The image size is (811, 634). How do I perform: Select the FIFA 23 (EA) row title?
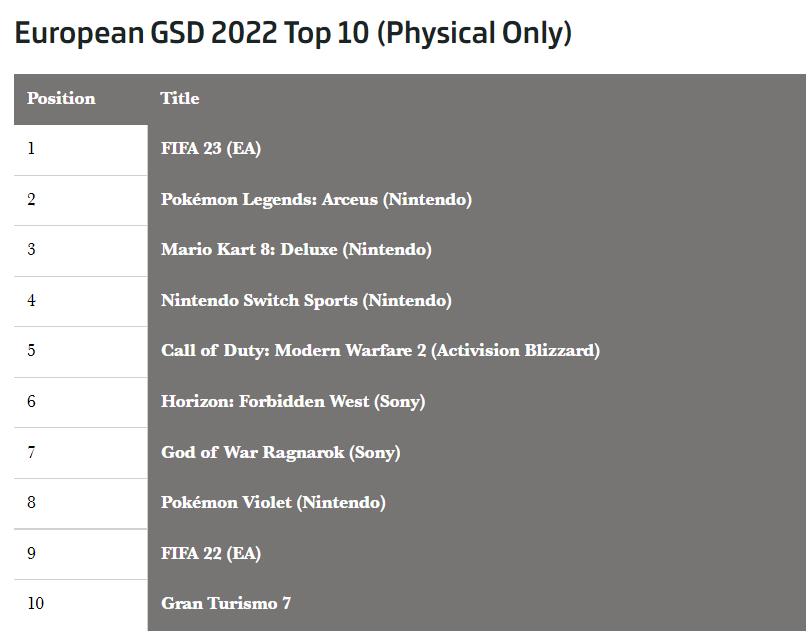point(211,148)
